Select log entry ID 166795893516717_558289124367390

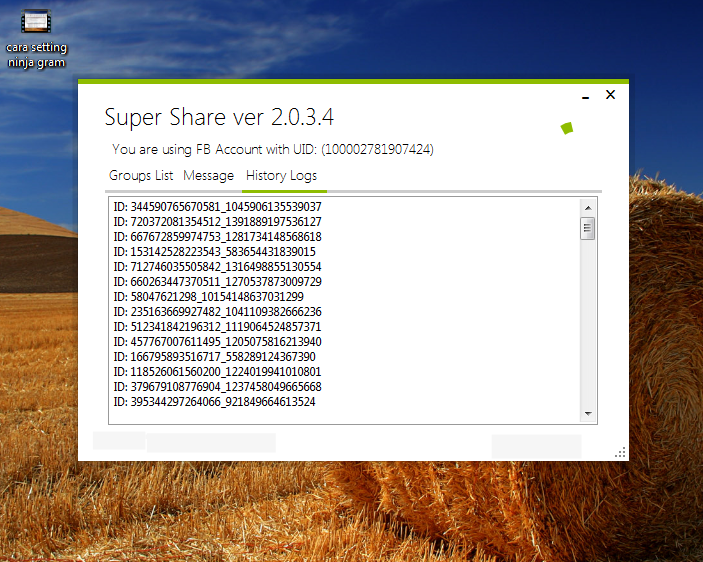click(214, 357)
